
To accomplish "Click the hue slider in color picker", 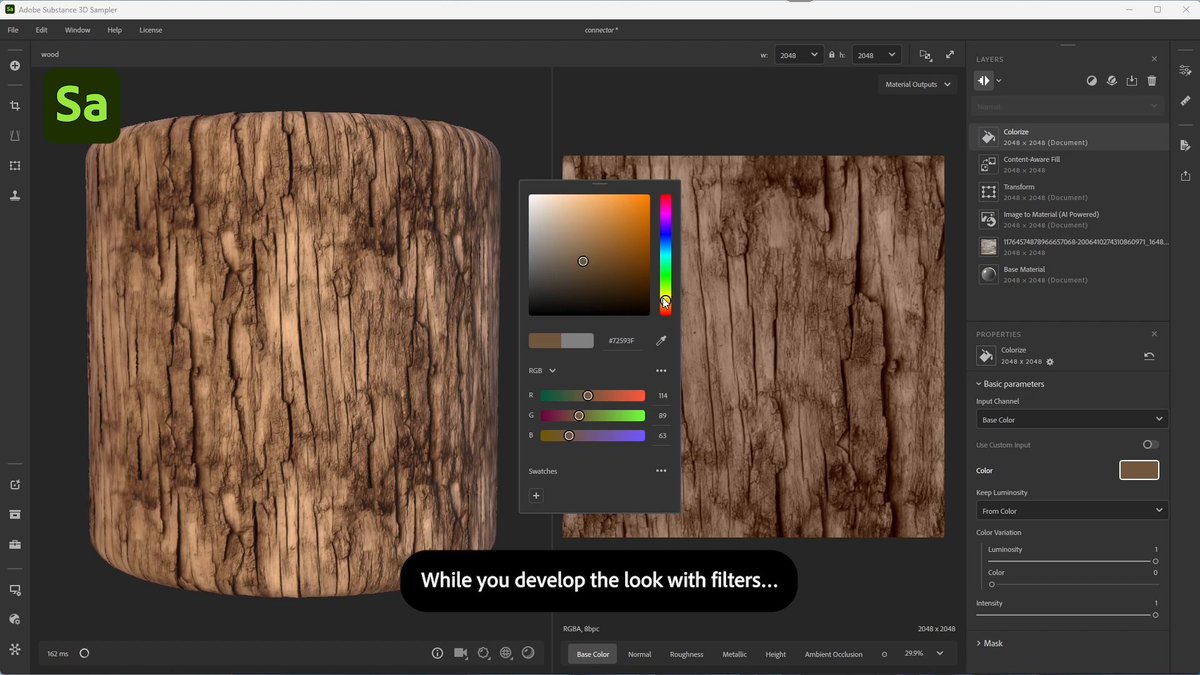I will click(x=665, y=255).
